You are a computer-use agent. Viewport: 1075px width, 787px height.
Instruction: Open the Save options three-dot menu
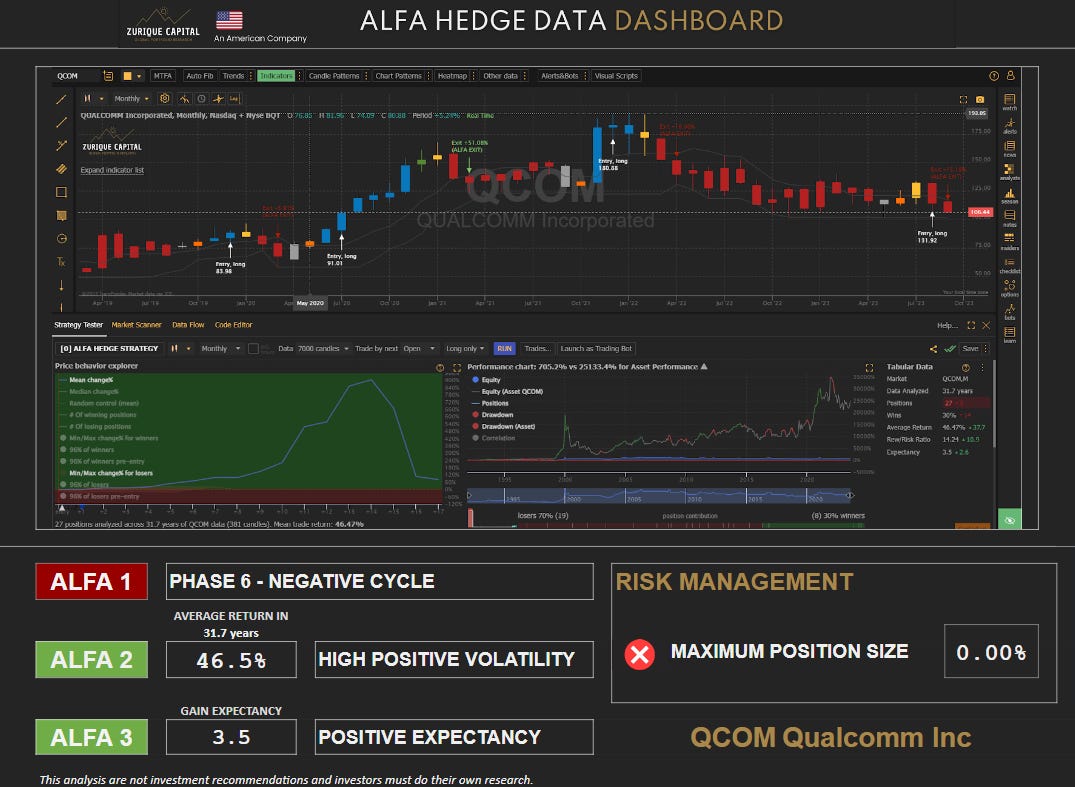pos(986,349)
